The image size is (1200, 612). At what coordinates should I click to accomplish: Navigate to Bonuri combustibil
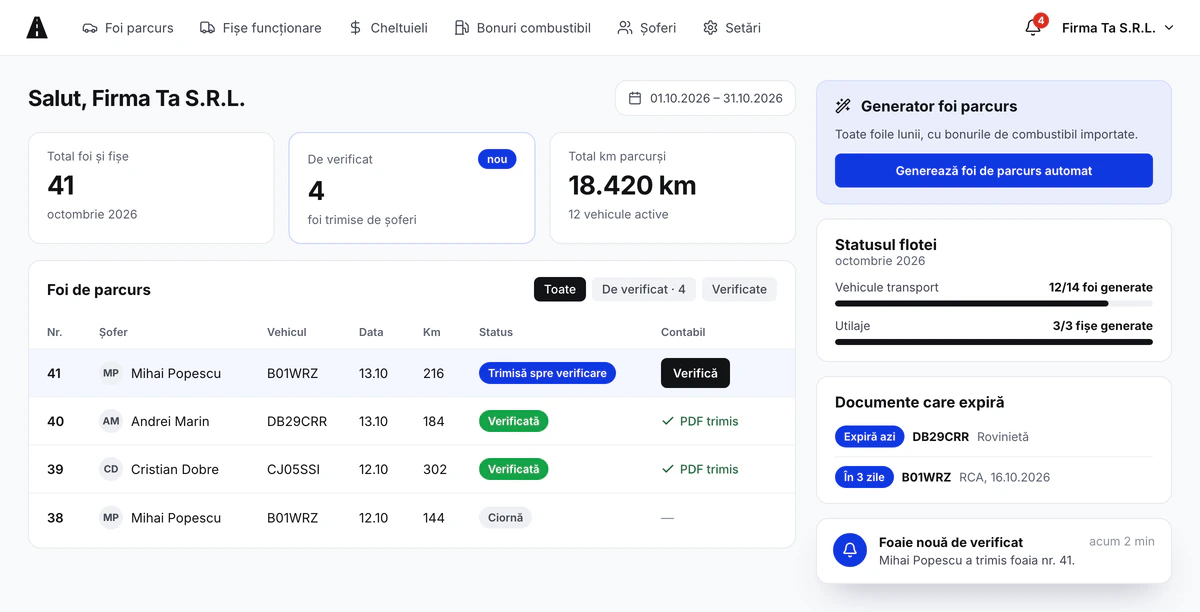522,28
